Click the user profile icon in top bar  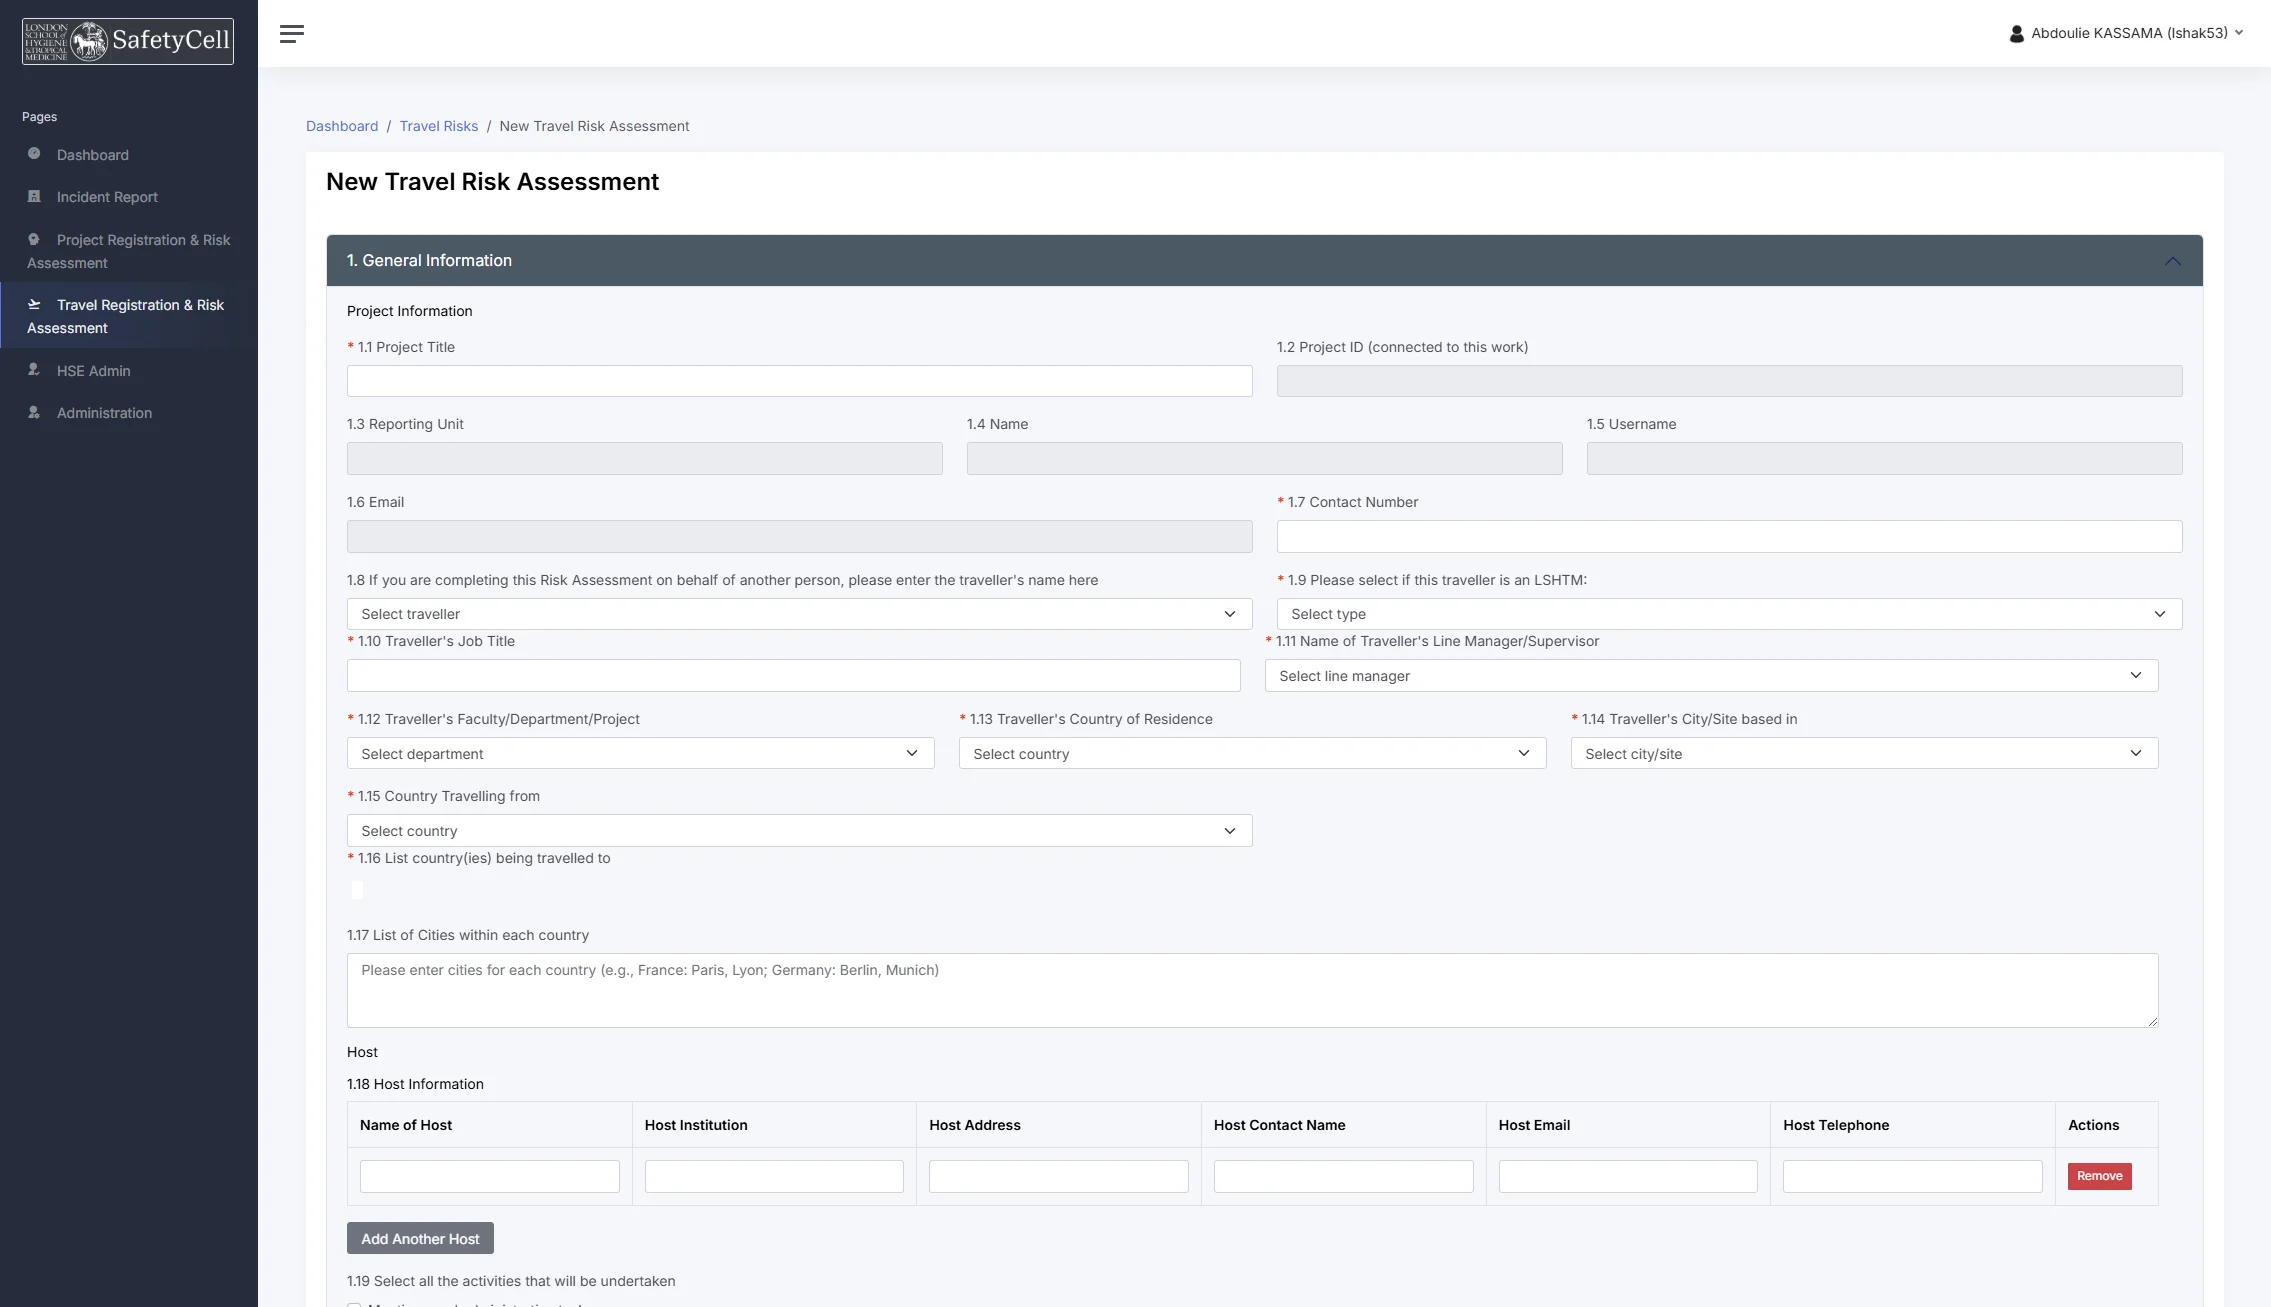[x=2017, y=33]
